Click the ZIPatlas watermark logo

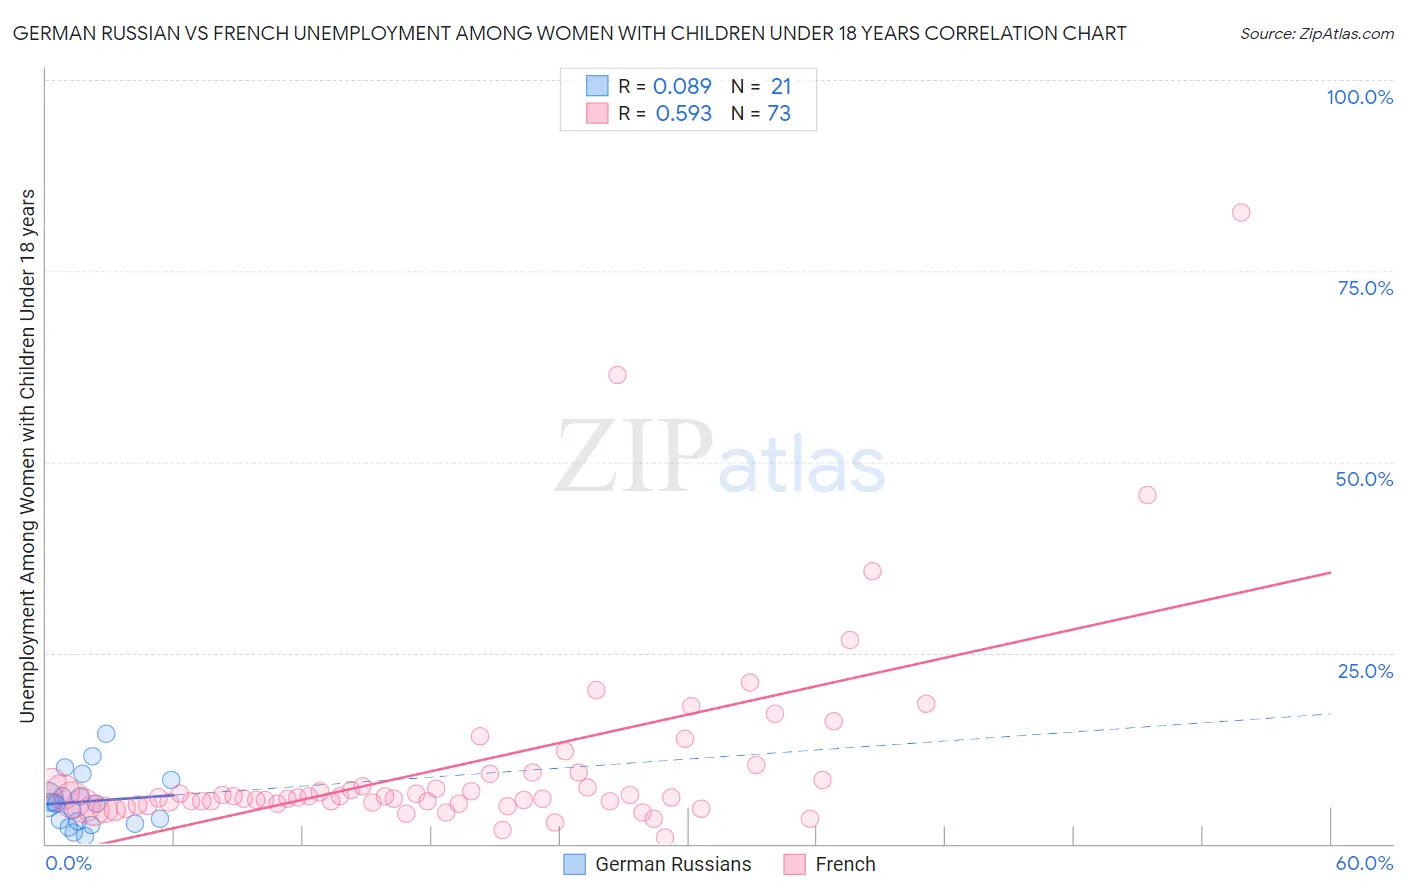720,458
